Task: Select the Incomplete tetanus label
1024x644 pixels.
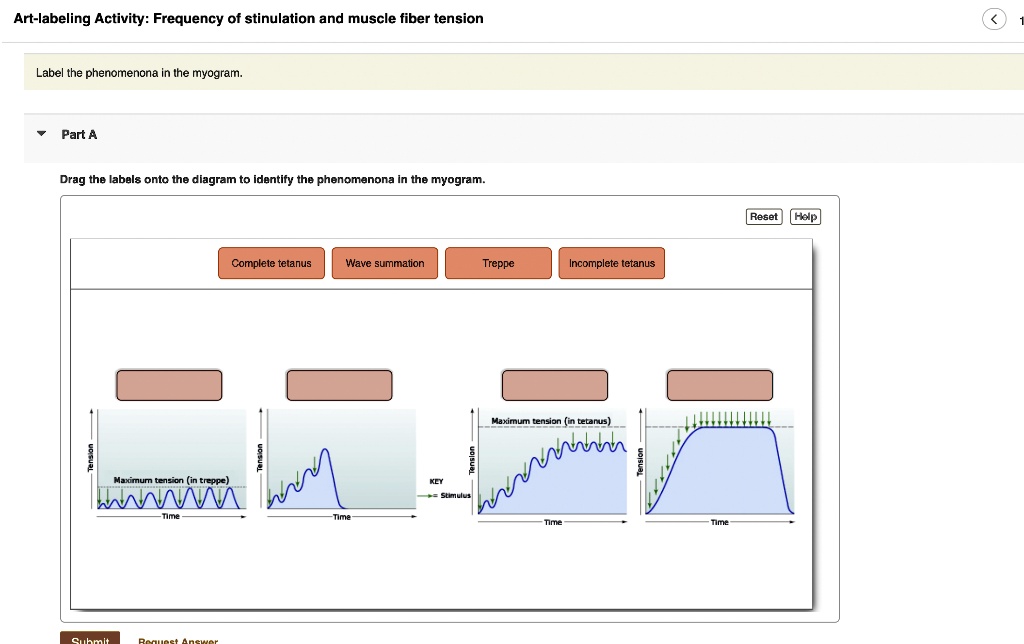Action: click(611, 263)
